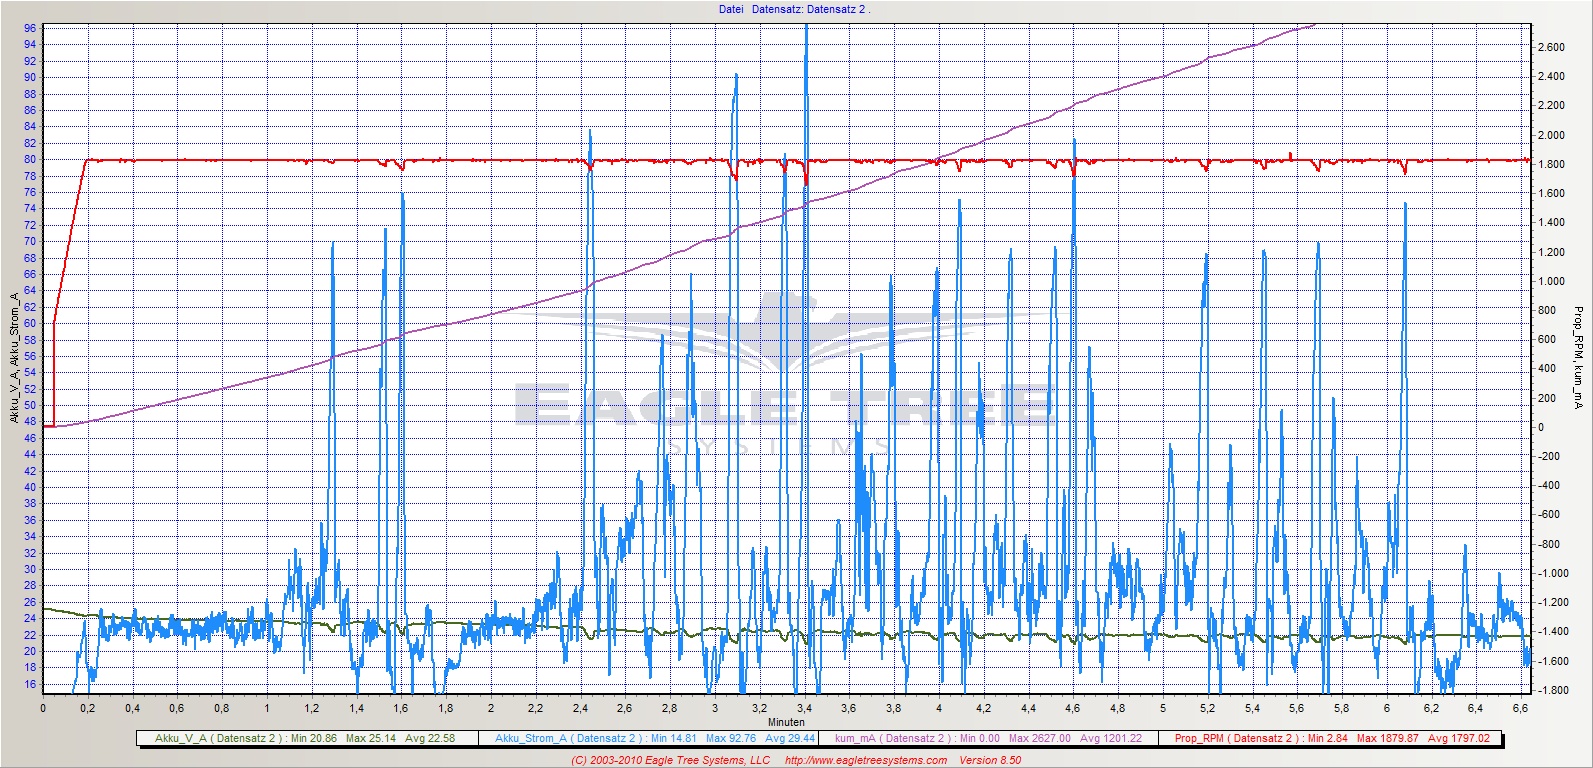
Task: Click the 'Minuten' x-axis label
Action: [x=786, y=721]
